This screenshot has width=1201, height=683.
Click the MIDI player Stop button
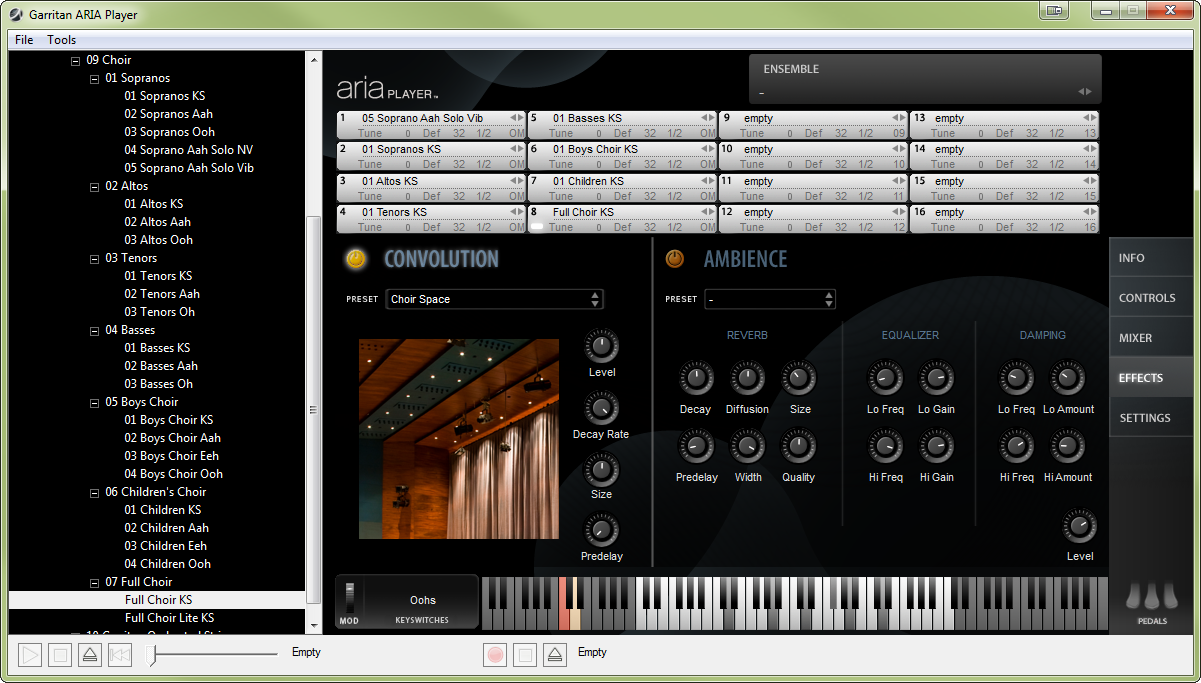click(x=61, y=655)
